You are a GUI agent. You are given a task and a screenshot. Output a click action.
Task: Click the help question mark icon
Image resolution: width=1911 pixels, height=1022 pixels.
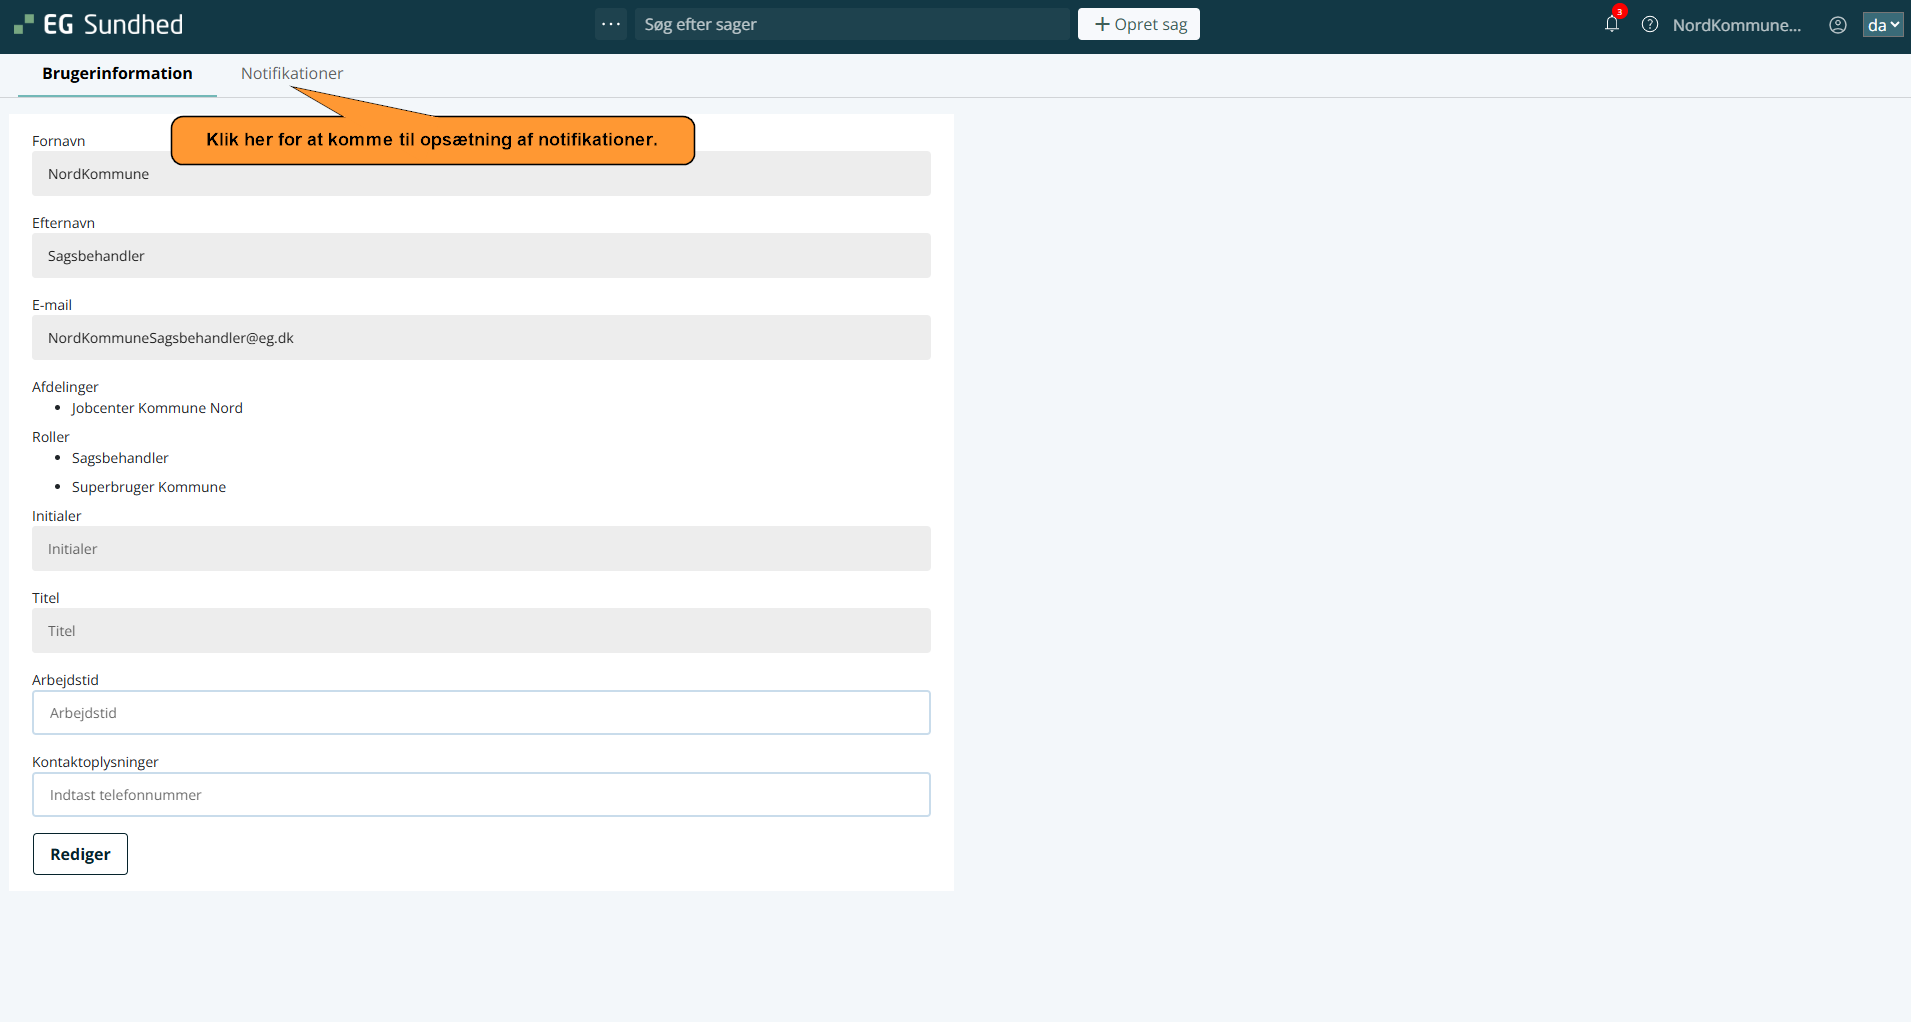[1650, 25]
